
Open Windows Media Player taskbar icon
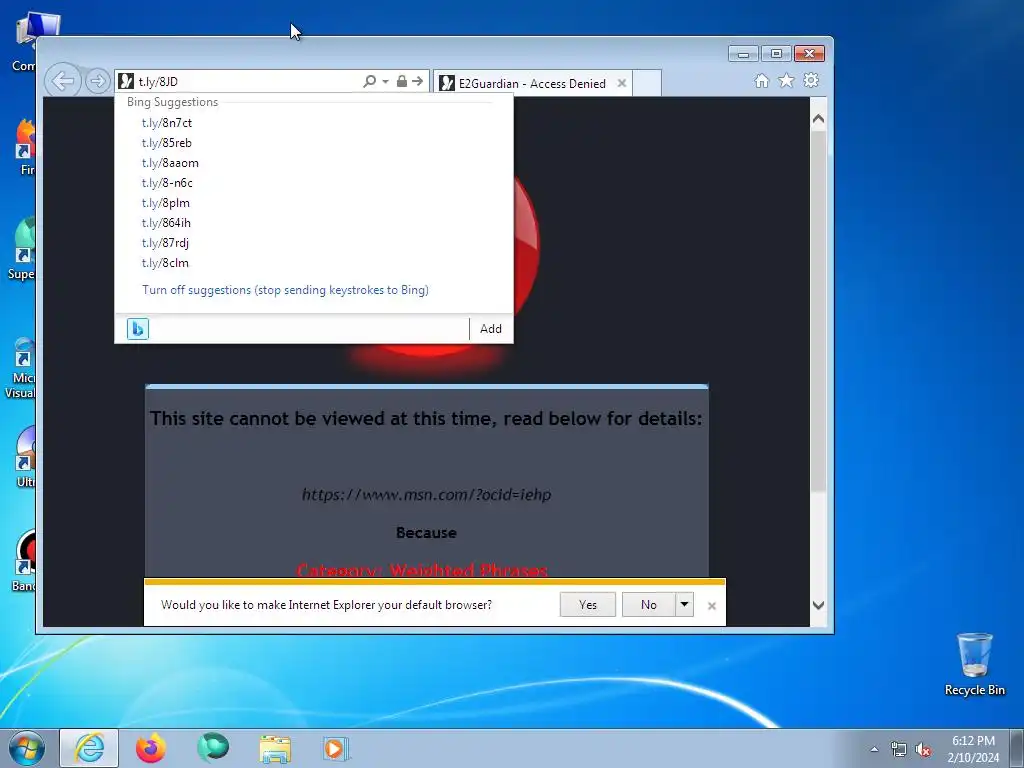[336, 748]
